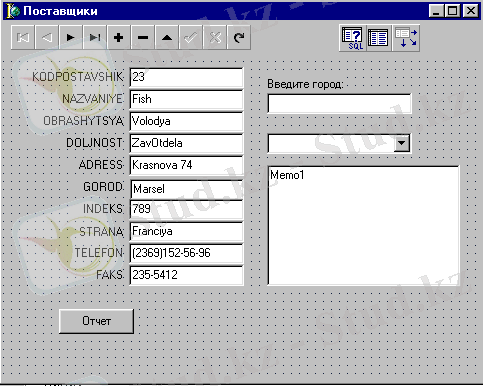Jump to last record button

click(95, 37)
